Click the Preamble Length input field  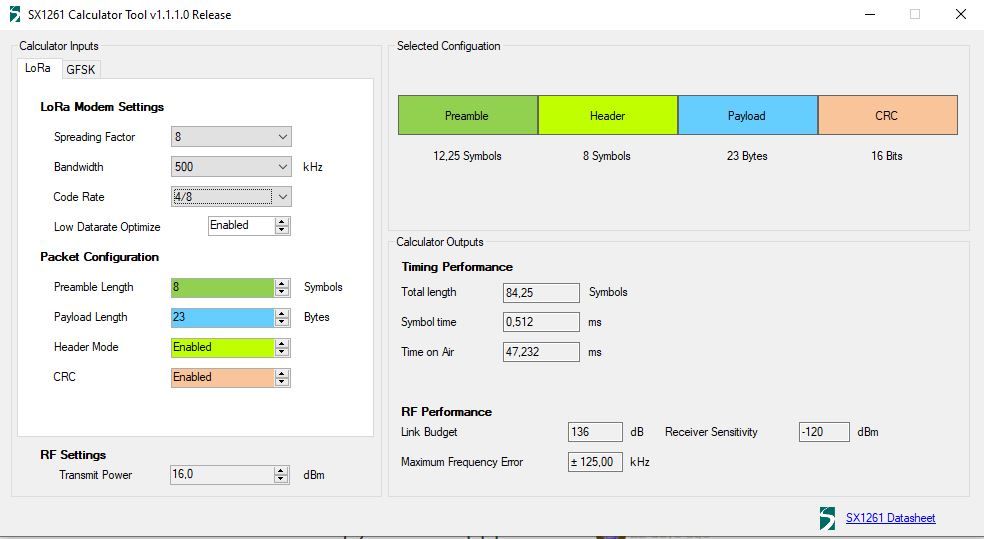point(223,287)
